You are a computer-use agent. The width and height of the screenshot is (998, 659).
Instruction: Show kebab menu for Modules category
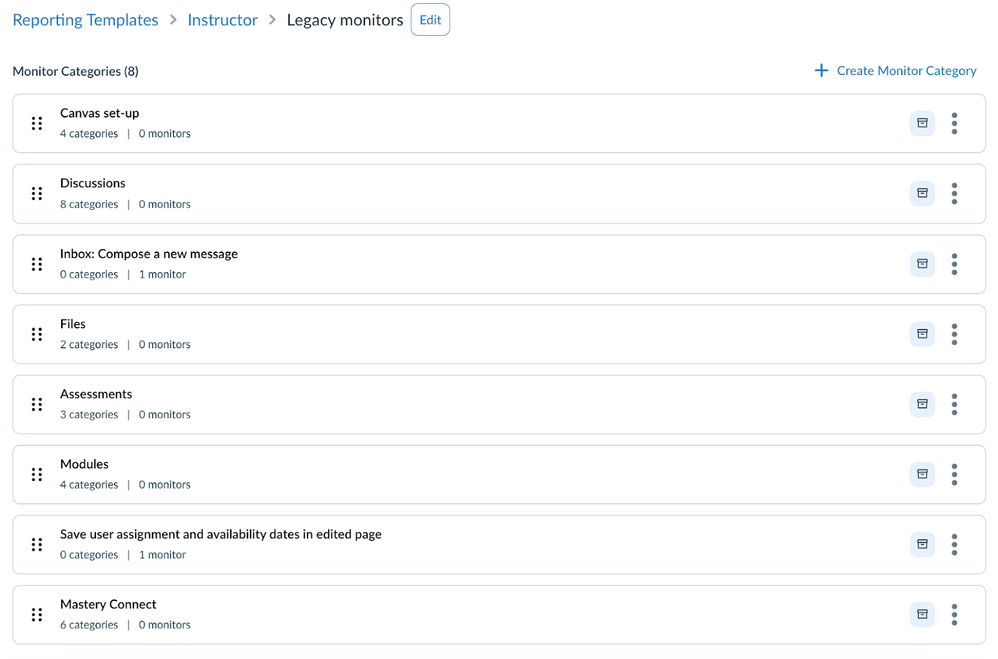[954, 474]
